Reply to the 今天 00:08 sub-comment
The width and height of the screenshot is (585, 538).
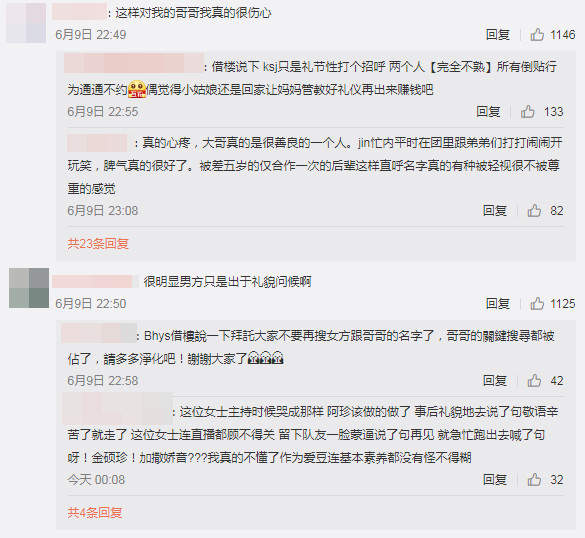(495, 479)
